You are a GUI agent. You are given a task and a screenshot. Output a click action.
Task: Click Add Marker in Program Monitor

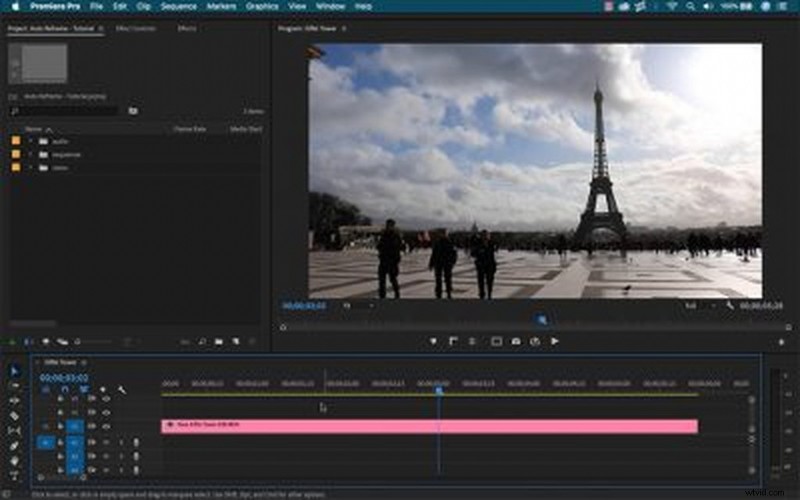click(x=433, y=341)
